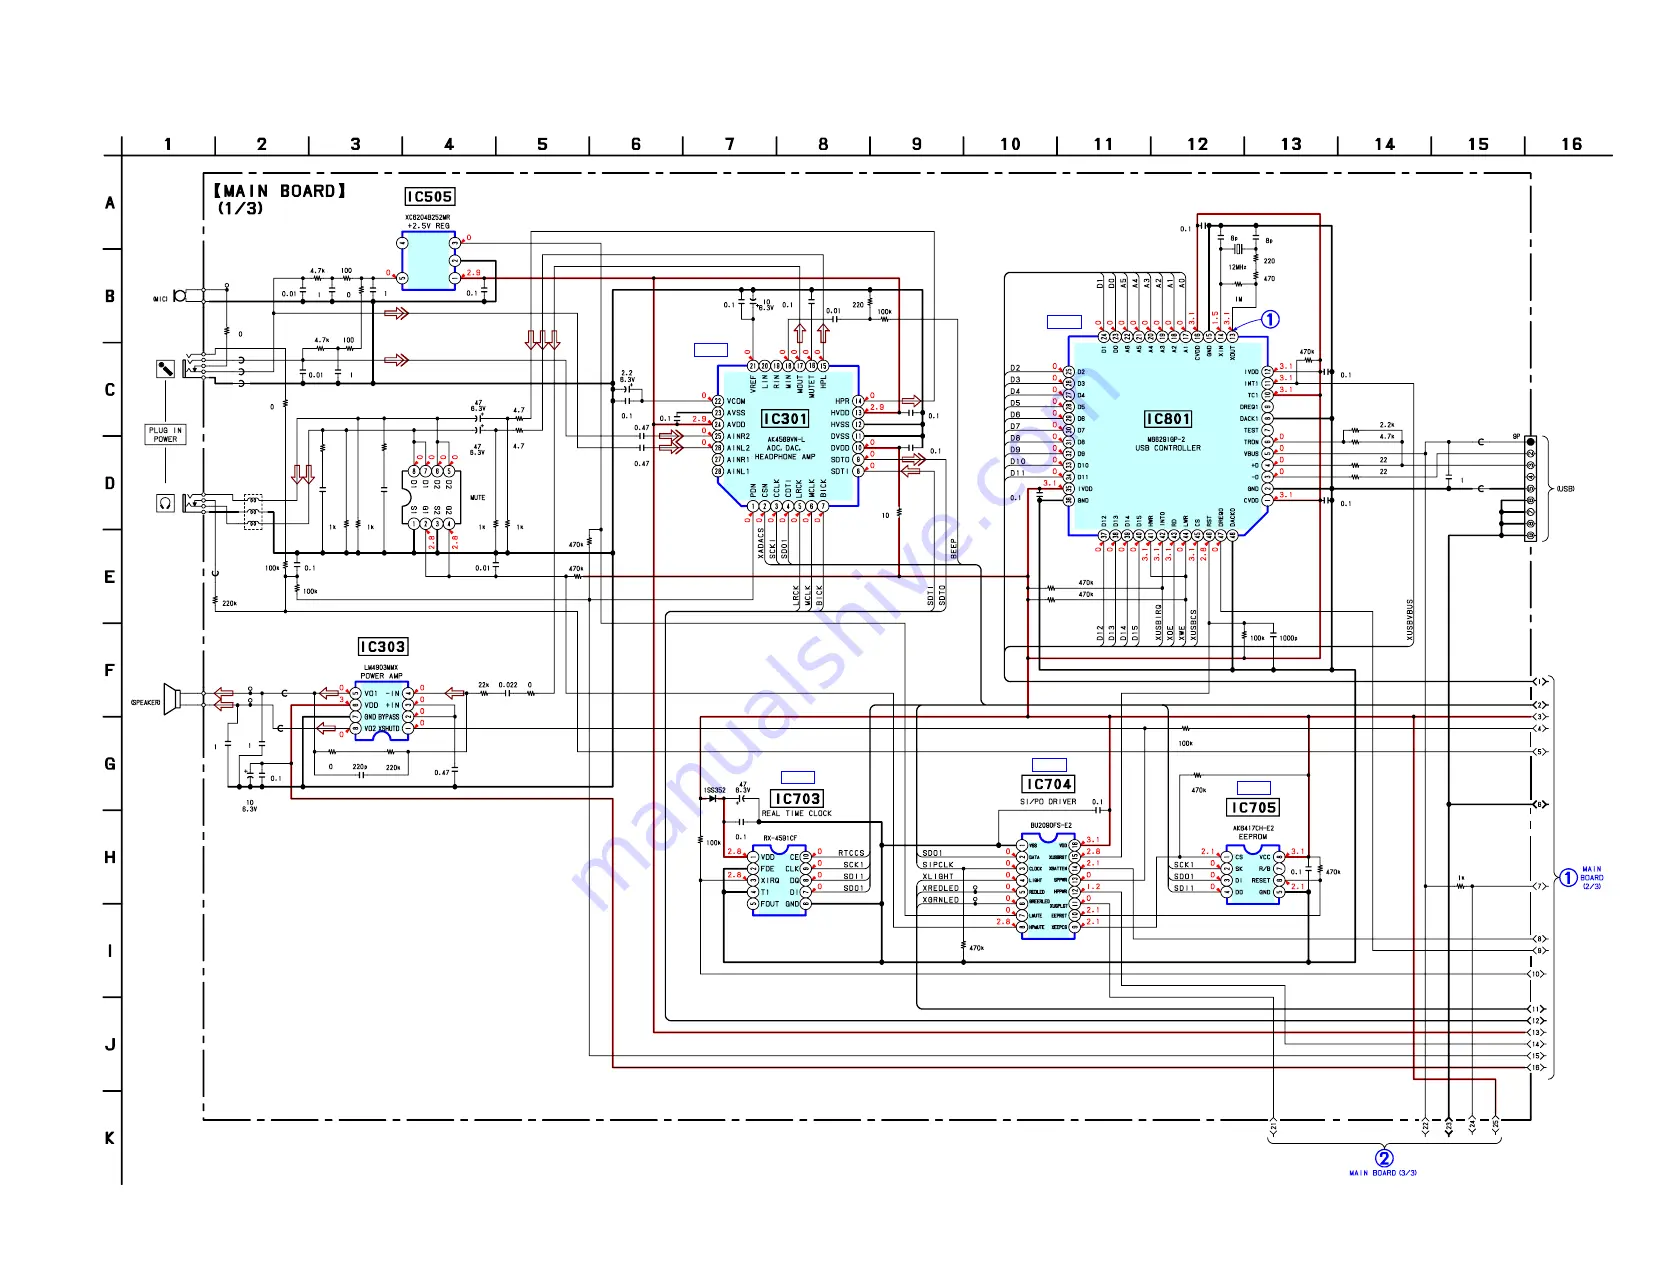This screenshot has height=1263, width=1680.
Task: Click the microphone jack icon
Action: 166,369
